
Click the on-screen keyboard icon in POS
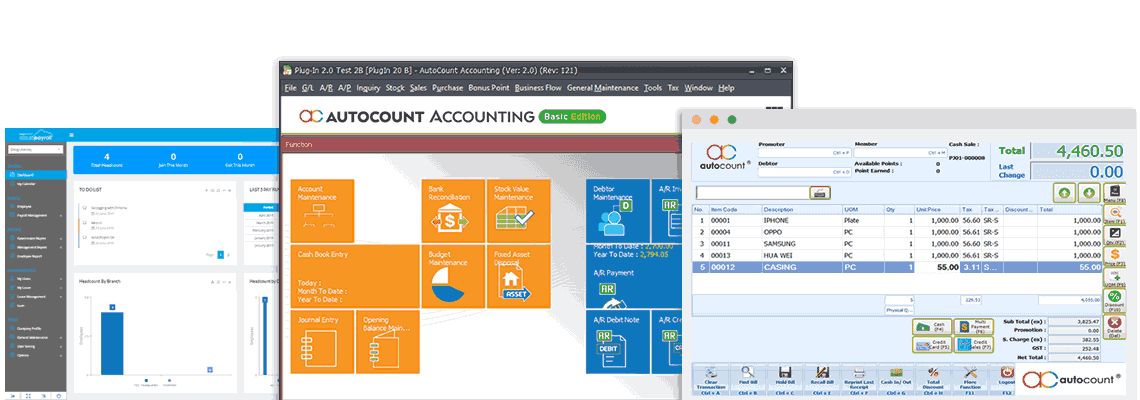(x=820, y=193)
